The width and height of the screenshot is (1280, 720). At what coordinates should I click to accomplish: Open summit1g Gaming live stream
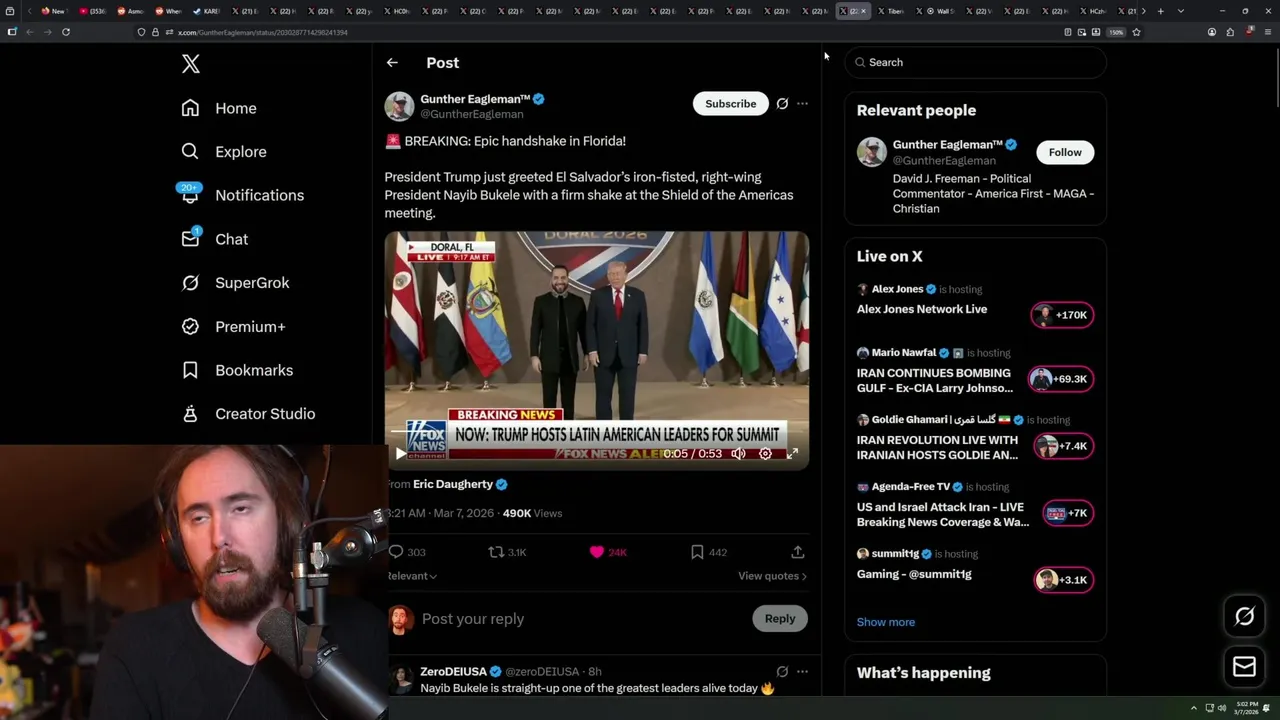coord(914,575)
